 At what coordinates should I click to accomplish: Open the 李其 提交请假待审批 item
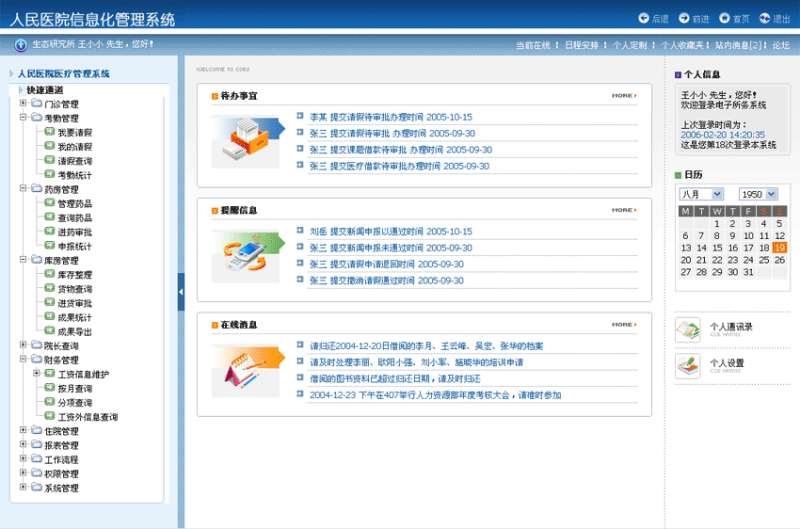(x=390, y=117)
